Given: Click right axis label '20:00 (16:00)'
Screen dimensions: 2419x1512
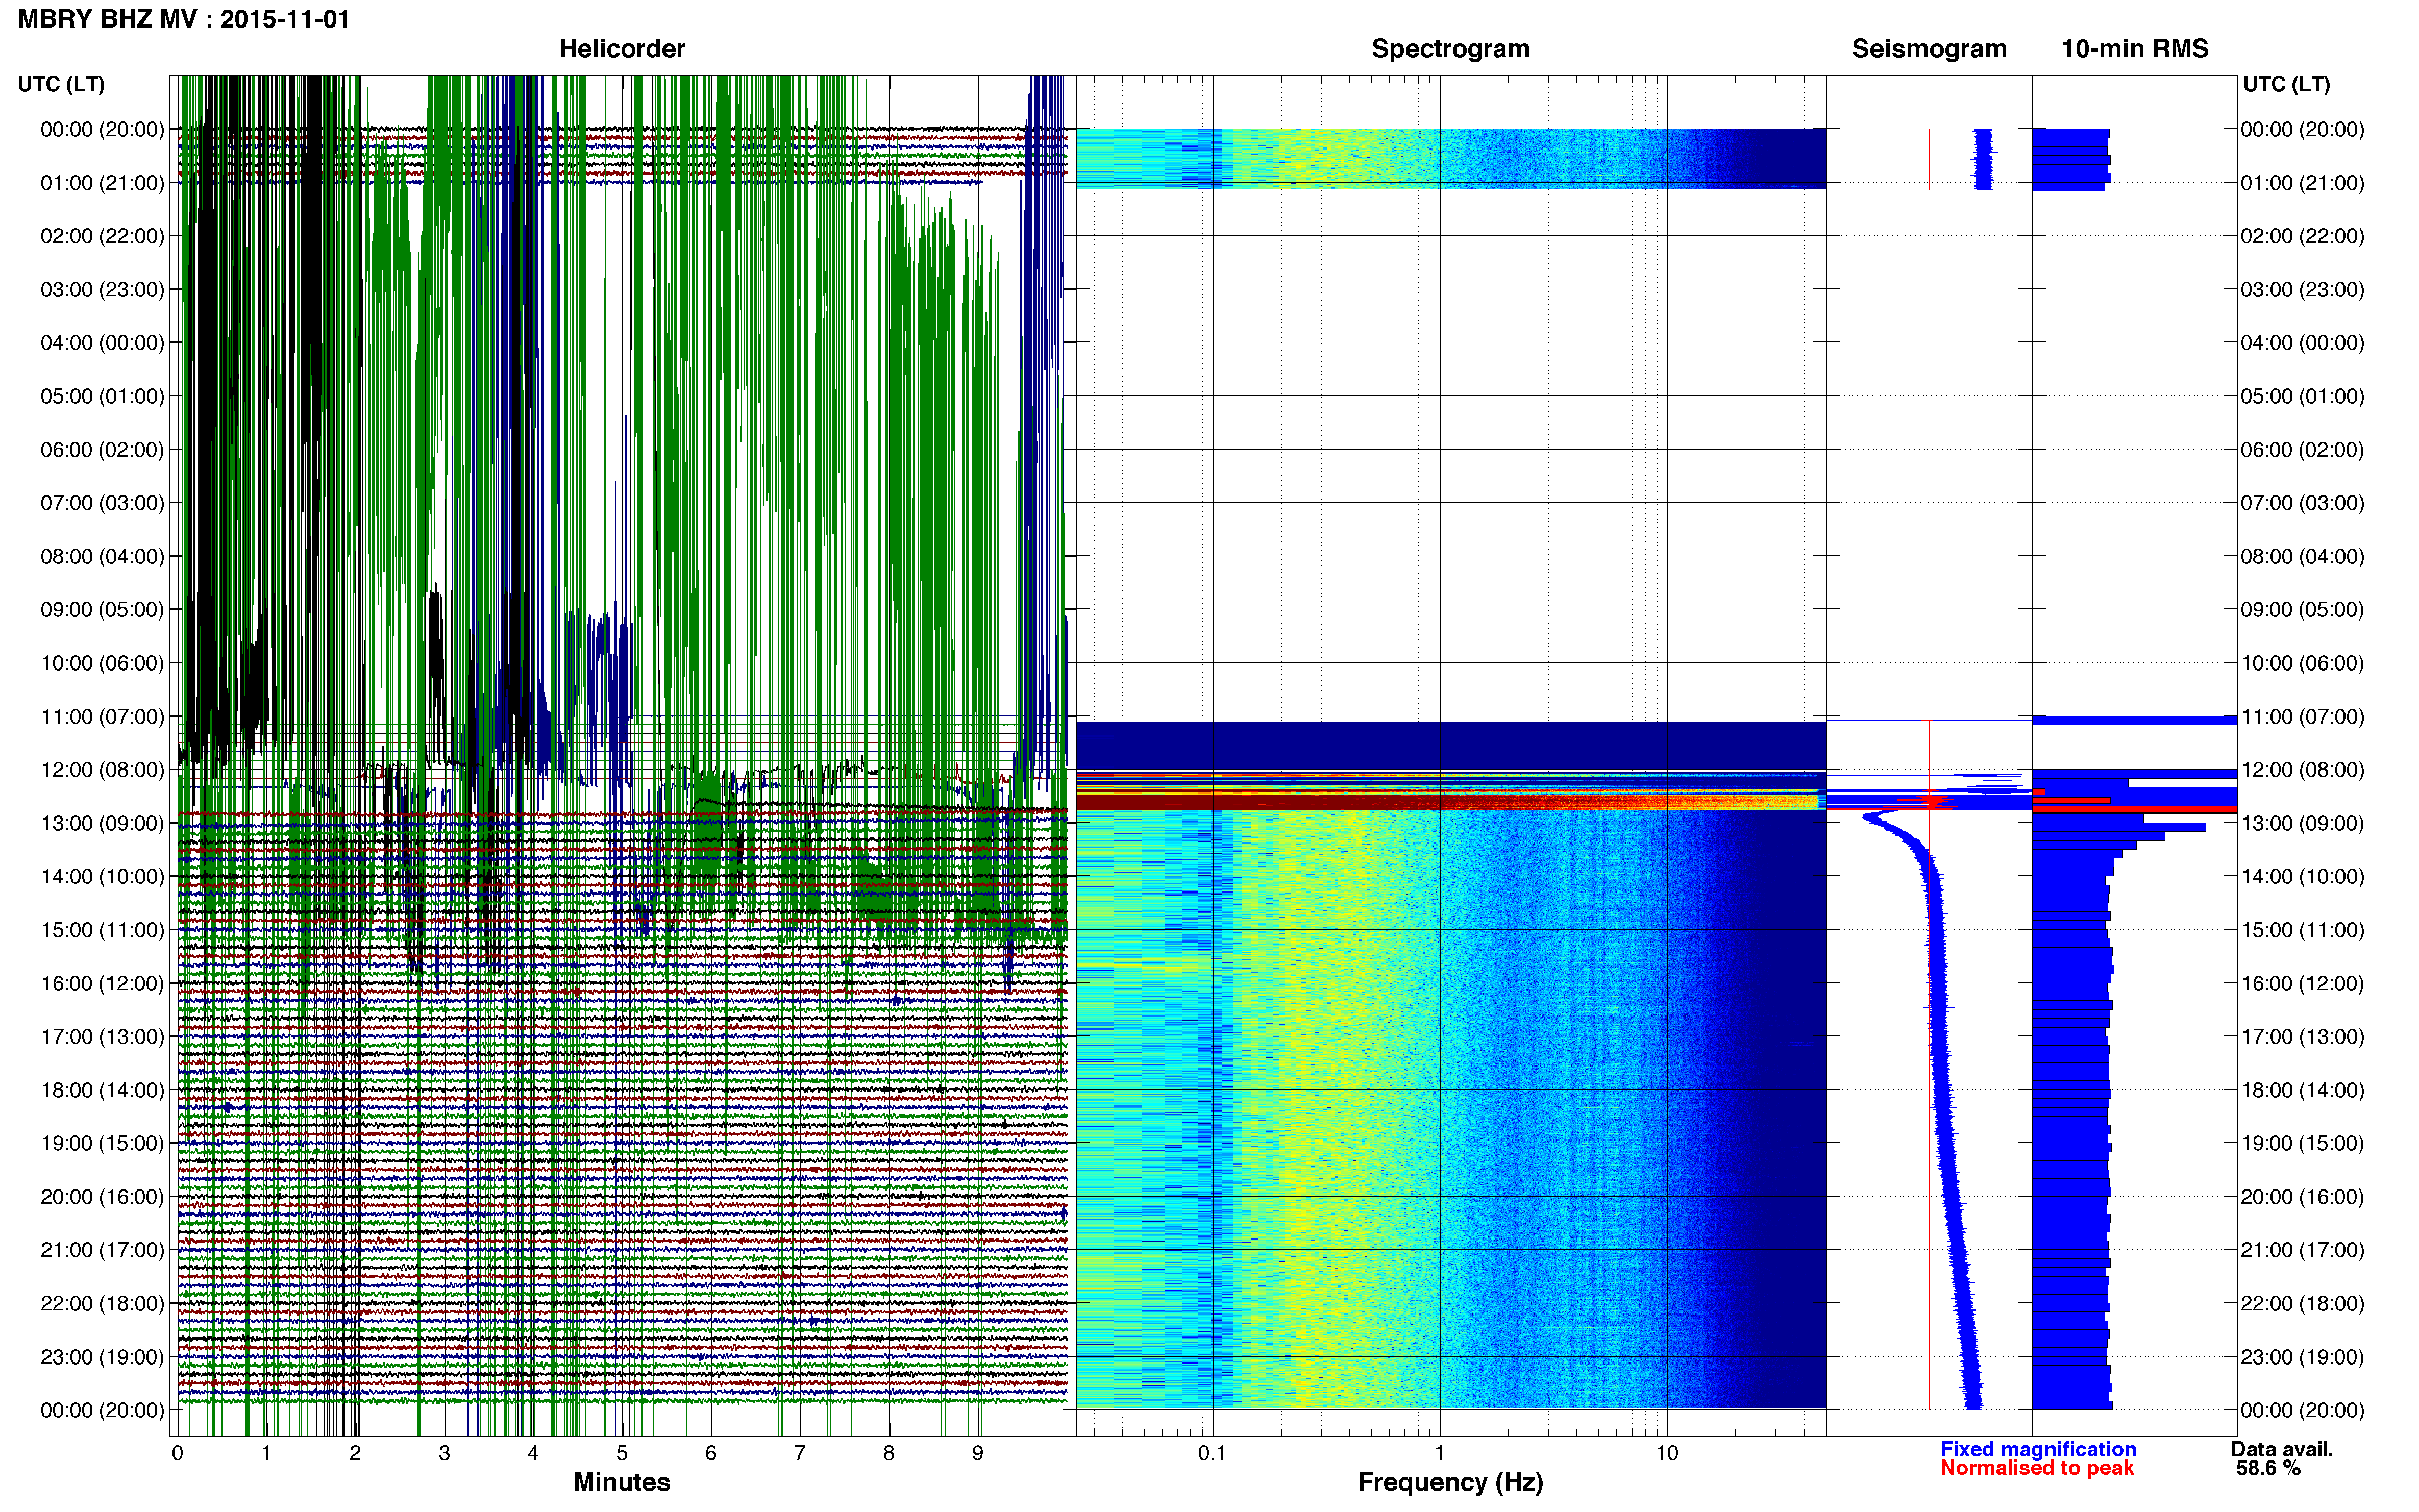Looking at the screenshot, I should tap(2302, 1197).
